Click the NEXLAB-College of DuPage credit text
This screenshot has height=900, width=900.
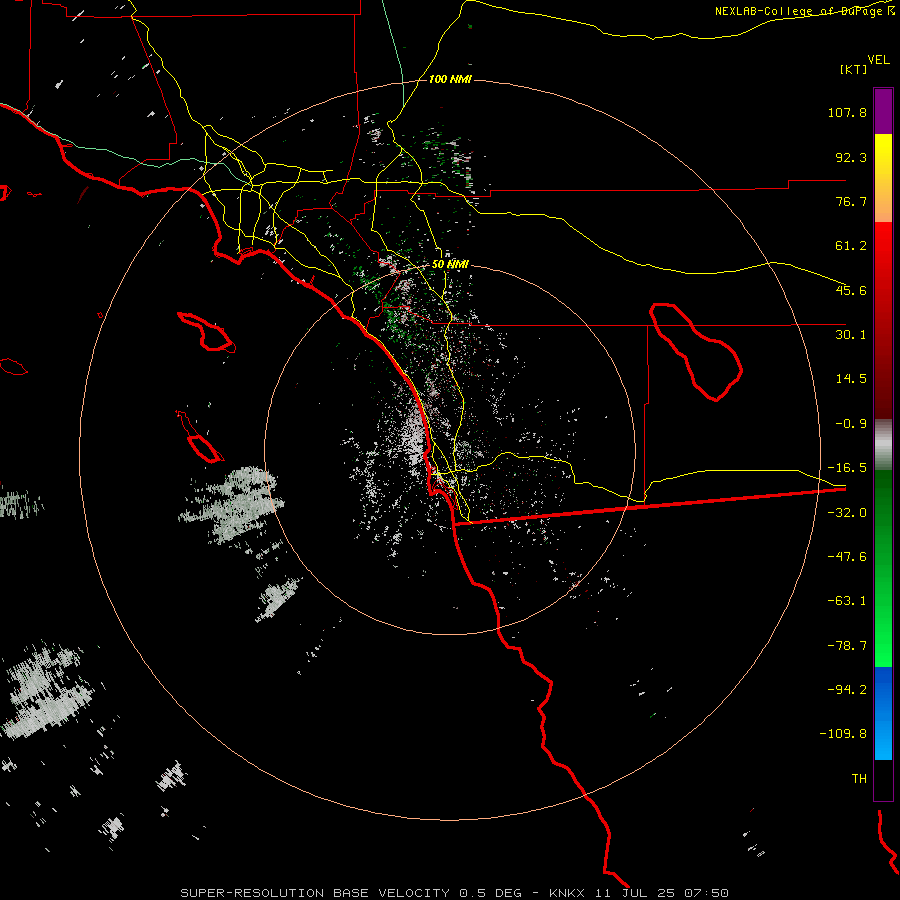(x=805, y=11)
